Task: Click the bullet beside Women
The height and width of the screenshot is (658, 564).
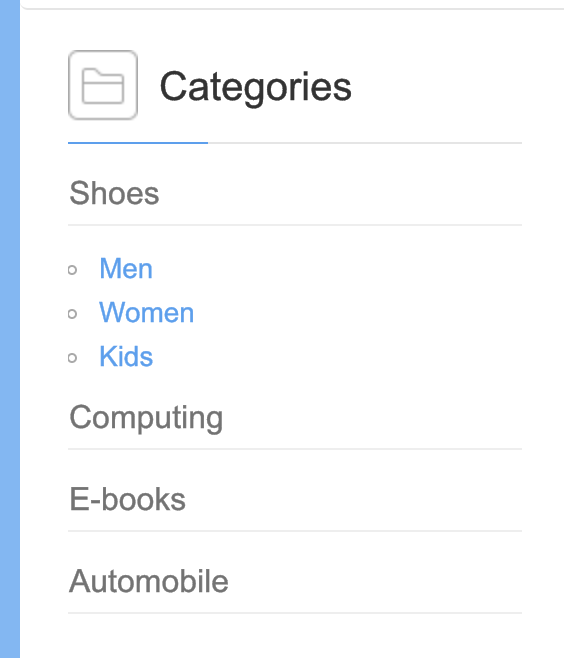Action: (x=72, y=314)
